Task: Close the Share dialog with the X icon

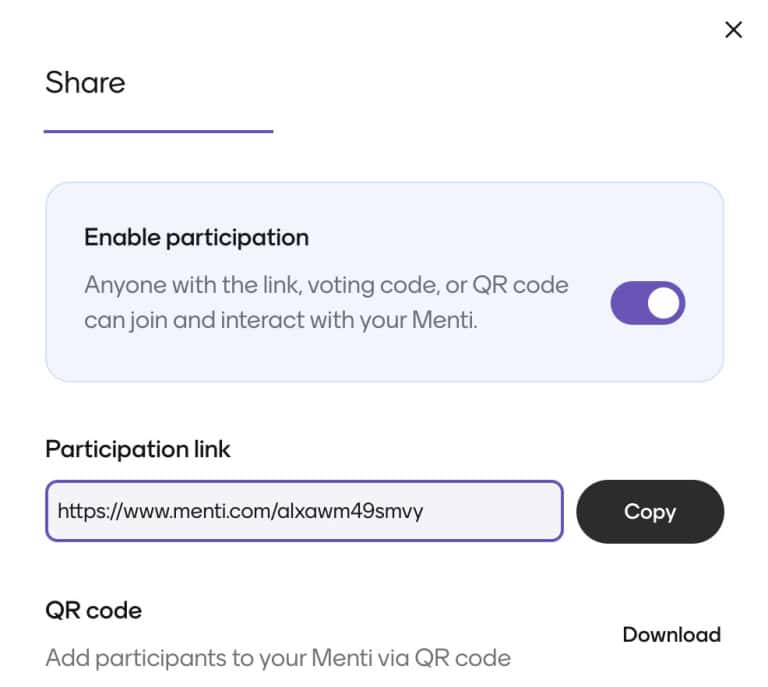Action: 733,30
